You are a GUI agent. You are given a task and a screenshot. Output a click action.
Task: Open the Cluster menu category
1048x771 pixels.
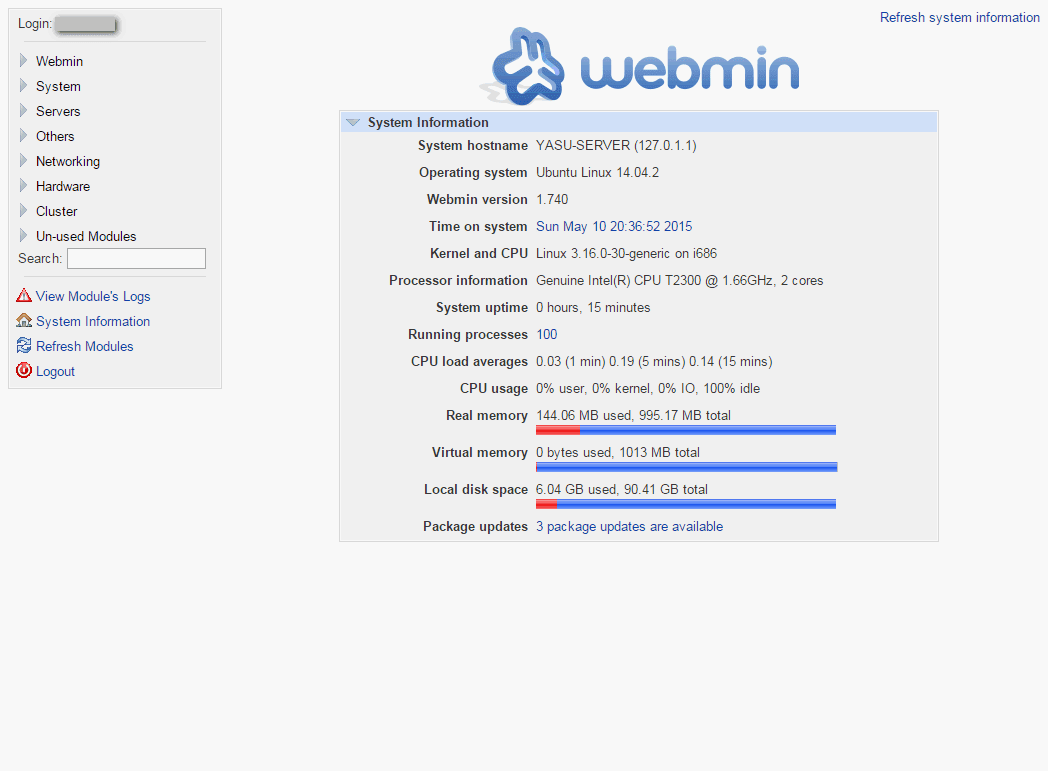coord(57,211)
